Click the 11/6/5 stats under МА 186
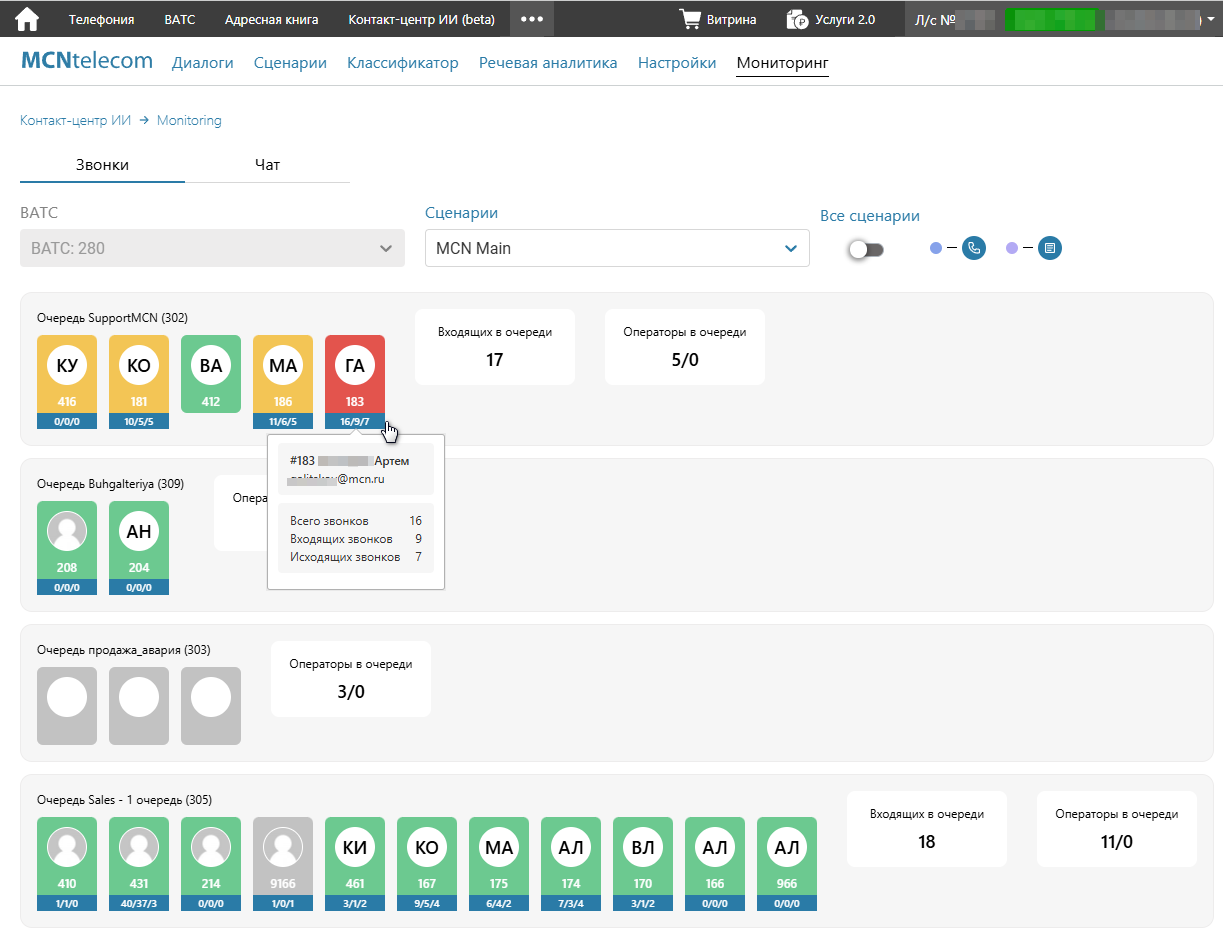 [x=283, y=421]
